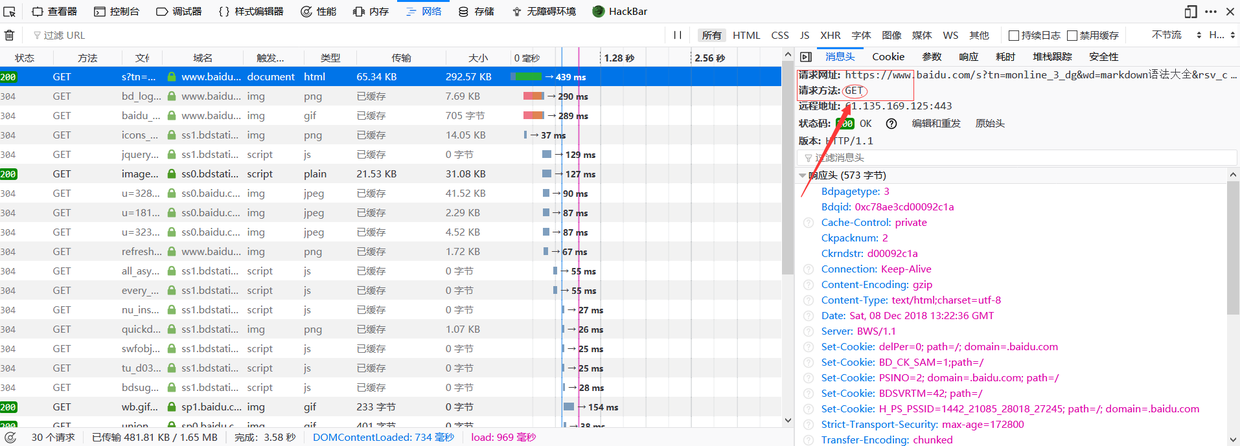Open the Cookie details tab
Image resolution: width=1240 pixels, height=446 pixels.
(888, 57)
